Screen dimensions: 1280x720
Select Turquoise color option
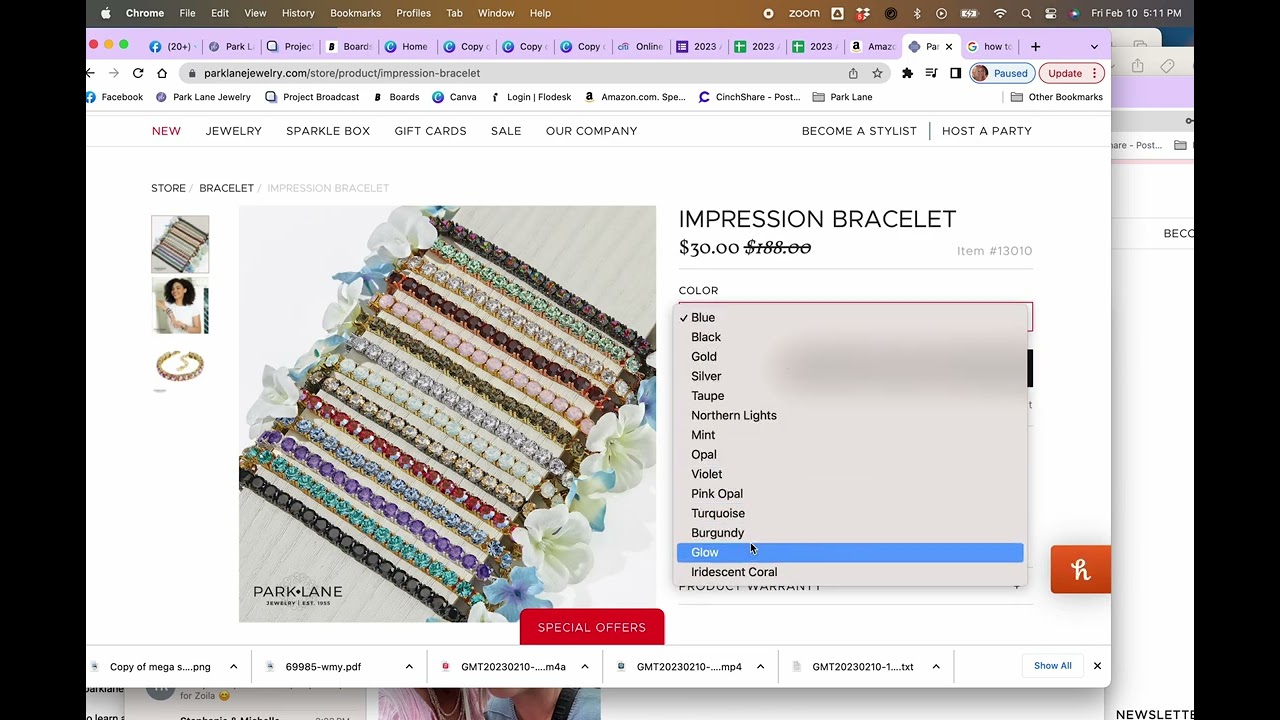[850, 513]
